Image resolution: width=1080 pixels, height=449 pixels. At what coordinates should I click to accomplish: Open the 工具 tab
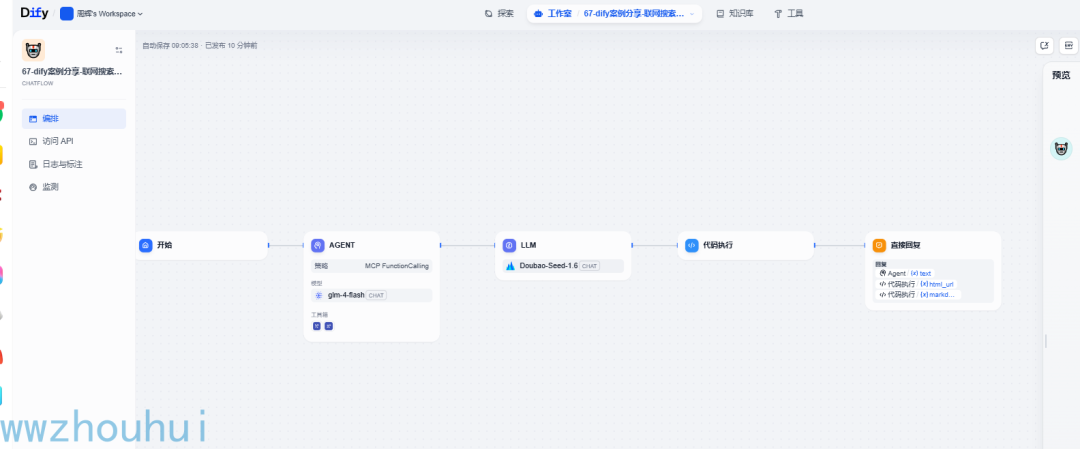[x=788, y=13]
